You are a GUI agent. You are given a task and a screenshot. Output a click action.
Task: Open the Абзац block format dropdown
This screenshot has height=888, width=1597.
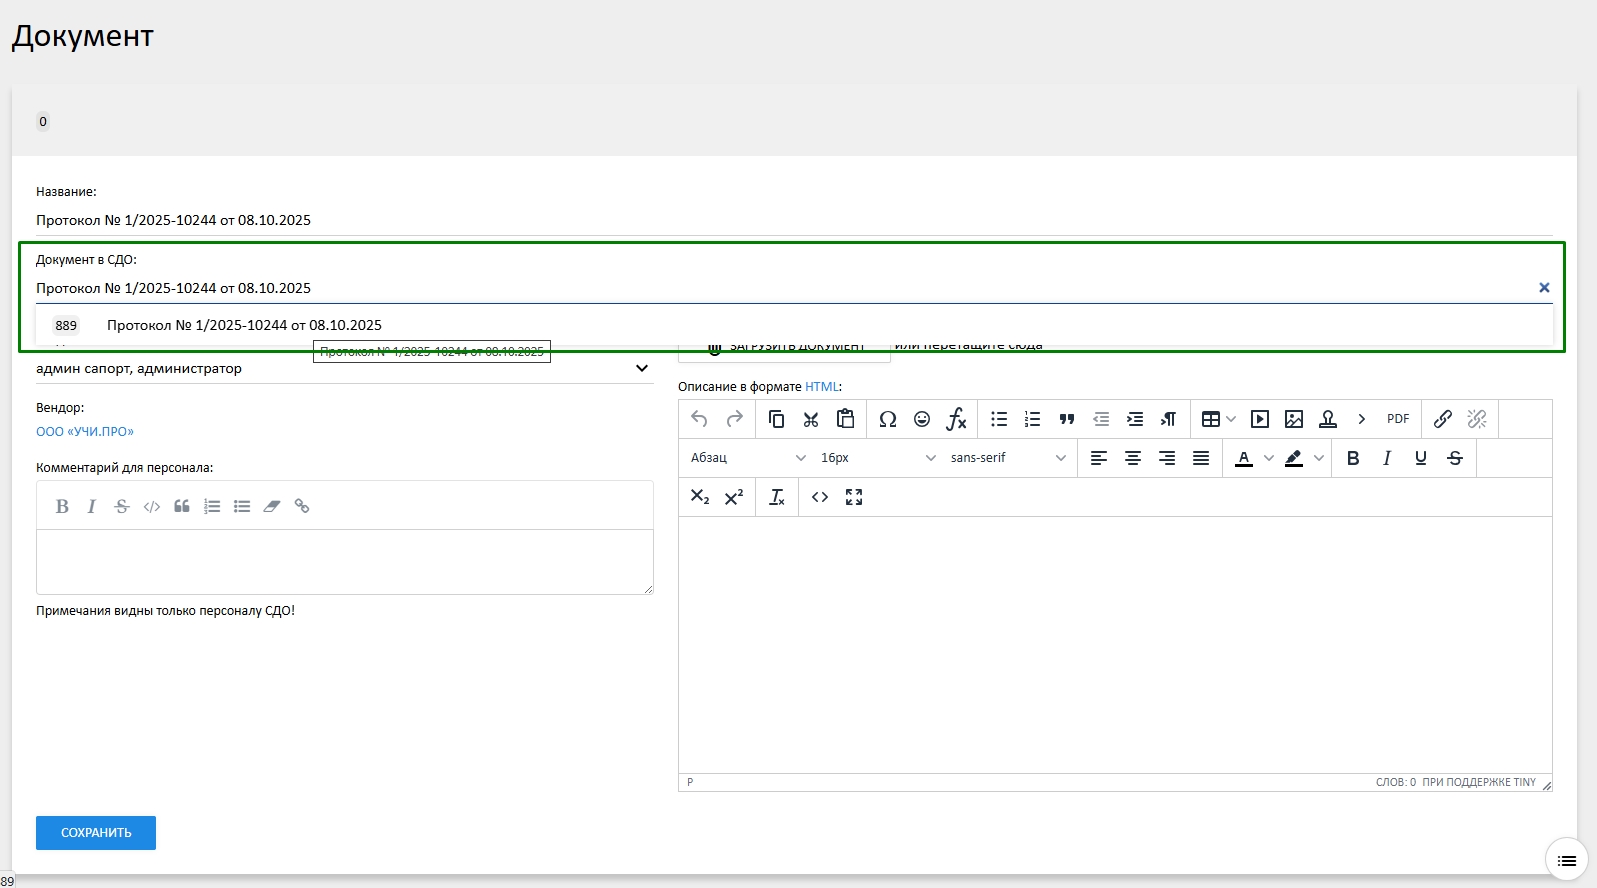[748, 458]
